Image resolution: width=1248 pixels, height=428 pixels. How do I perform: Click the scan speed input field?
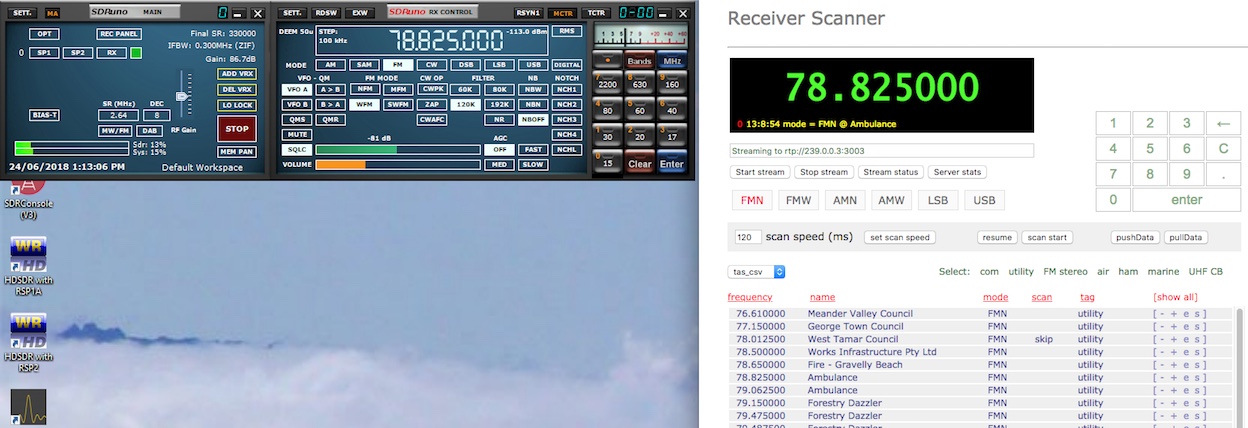747,238
